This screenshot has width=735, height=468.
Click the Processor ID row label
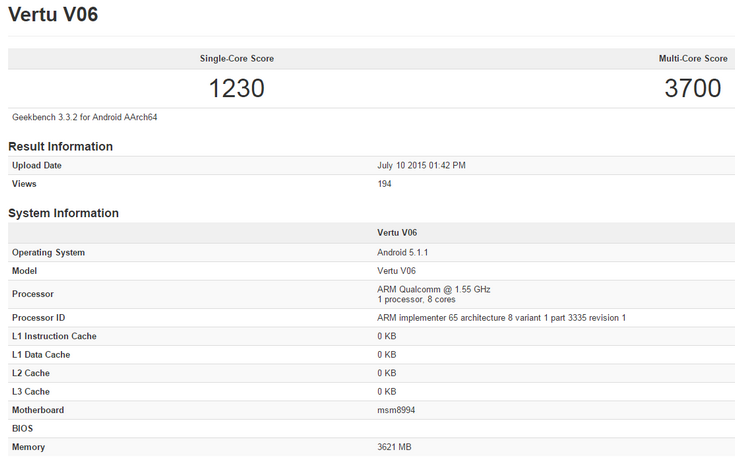pyautogui.click(x=38, y=318)
